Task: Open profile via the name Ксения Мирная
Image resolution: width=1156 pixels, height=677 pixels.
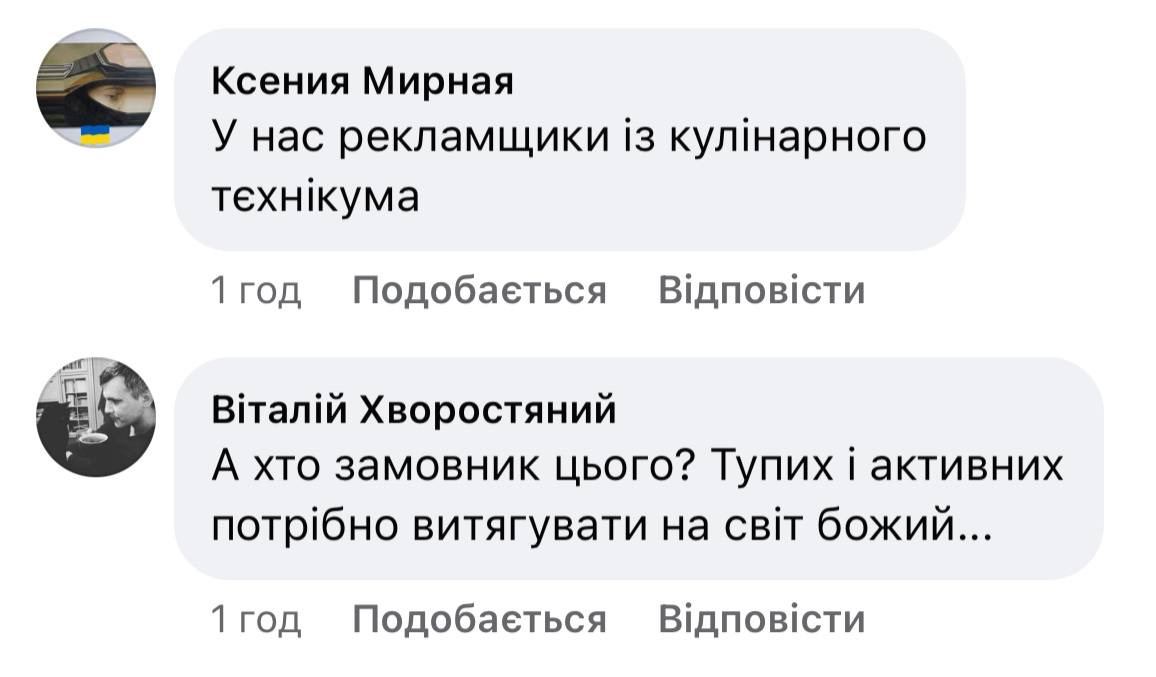Action: [362, 82]
